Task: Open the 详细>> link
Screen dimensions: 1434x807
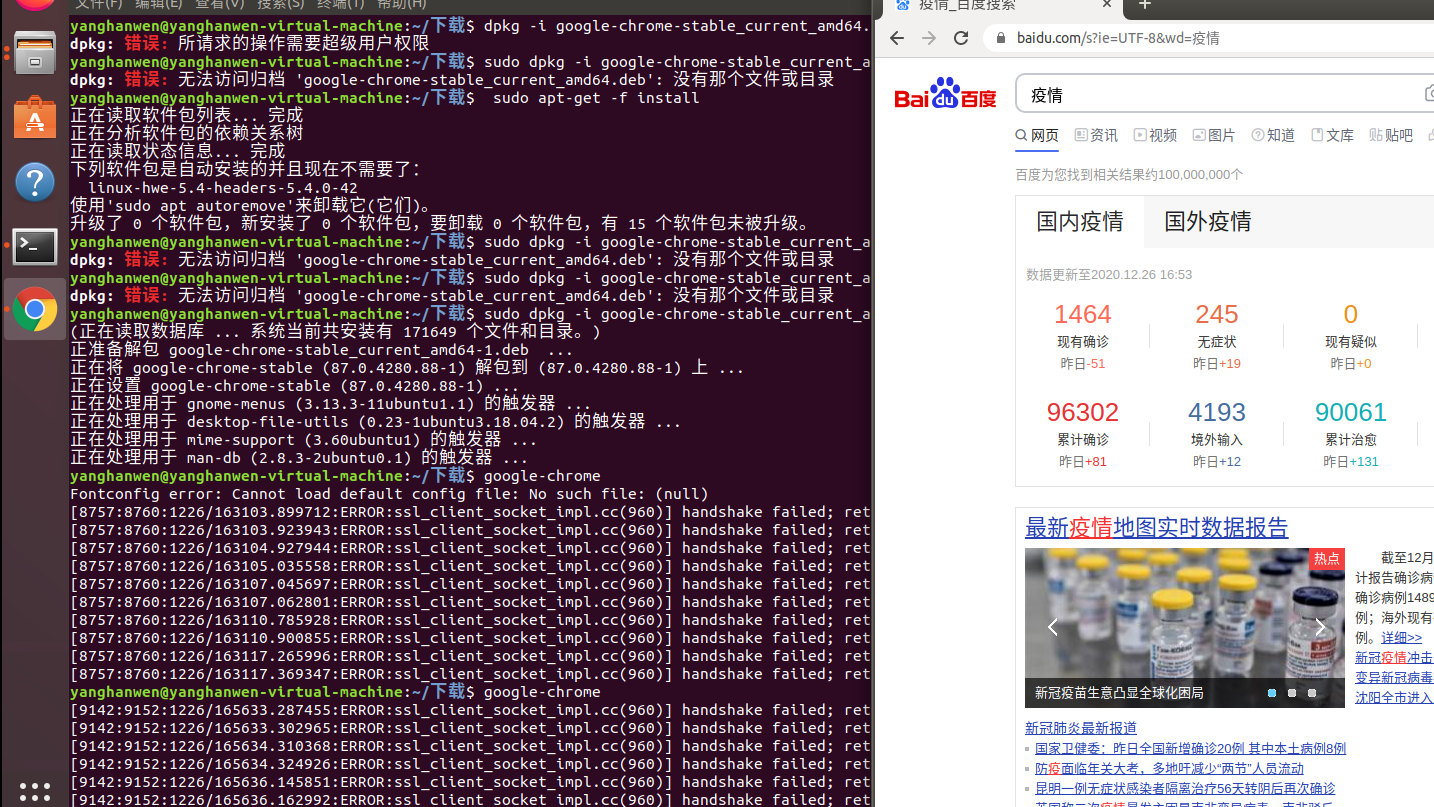Action: (1401, 637)
